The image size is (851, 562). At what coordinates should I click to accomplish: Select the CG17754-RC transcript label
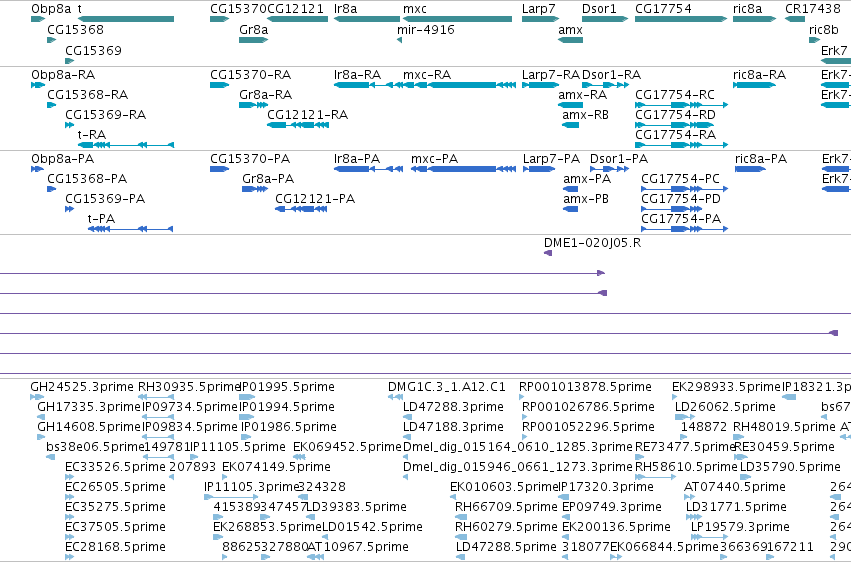pos(675,95)
